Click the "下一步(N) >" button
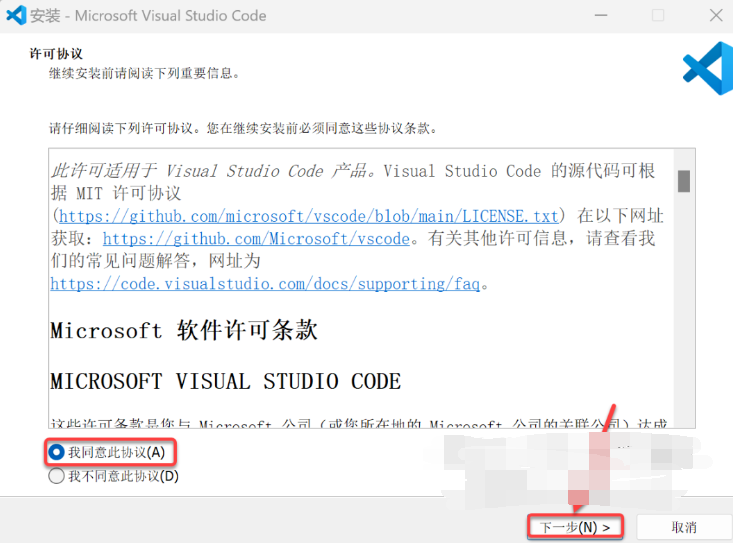This screenshot has width=733, height=543. coord(575,527)
